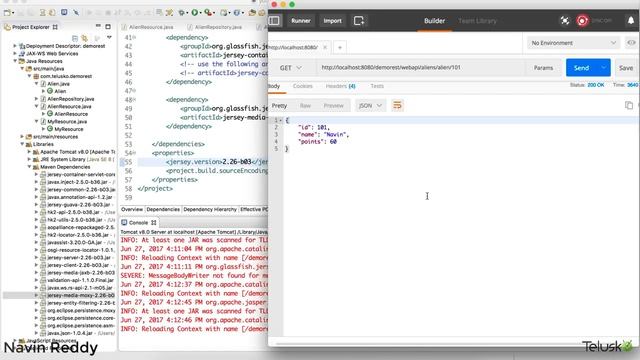
Task: Open the response Cookies tab
Action: [302, 86]
